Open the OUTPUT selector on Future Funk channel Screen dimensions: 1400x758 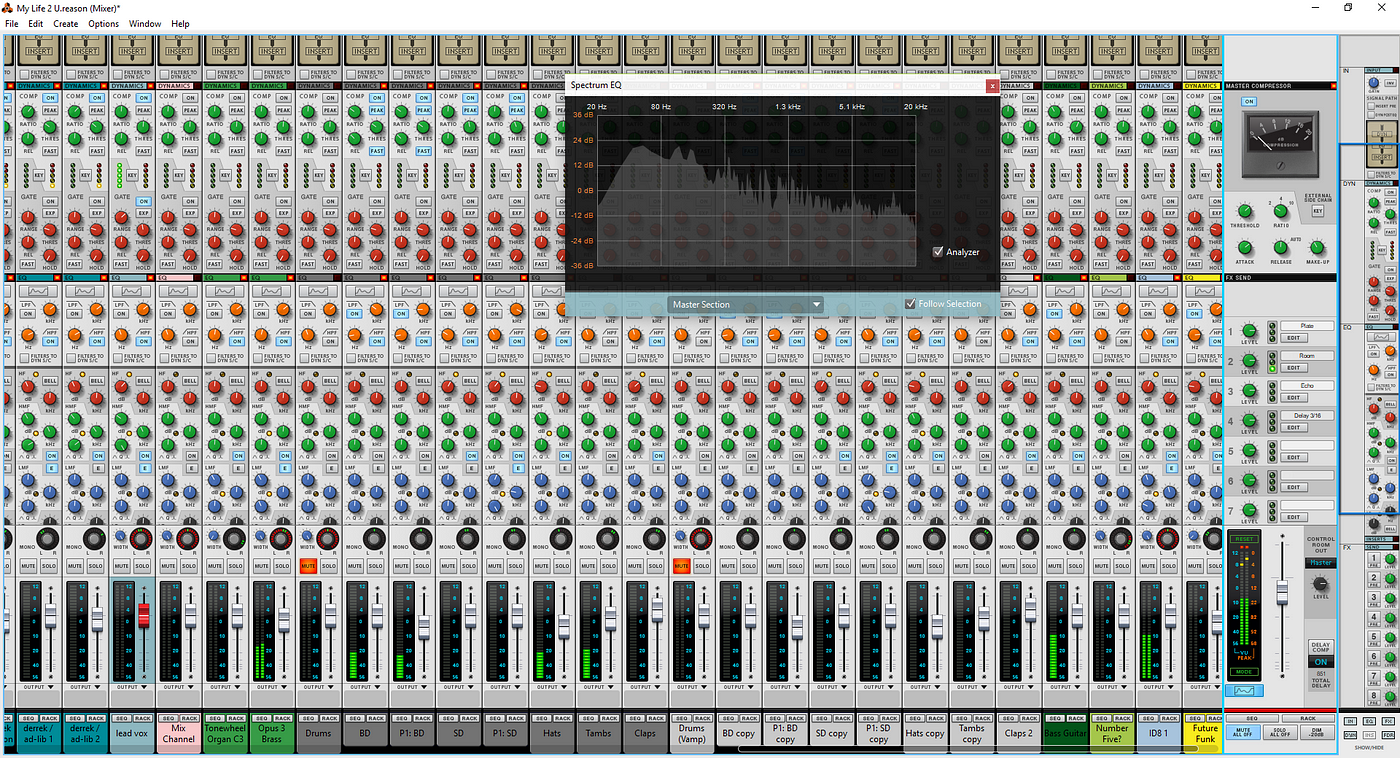pos(1203,687)
